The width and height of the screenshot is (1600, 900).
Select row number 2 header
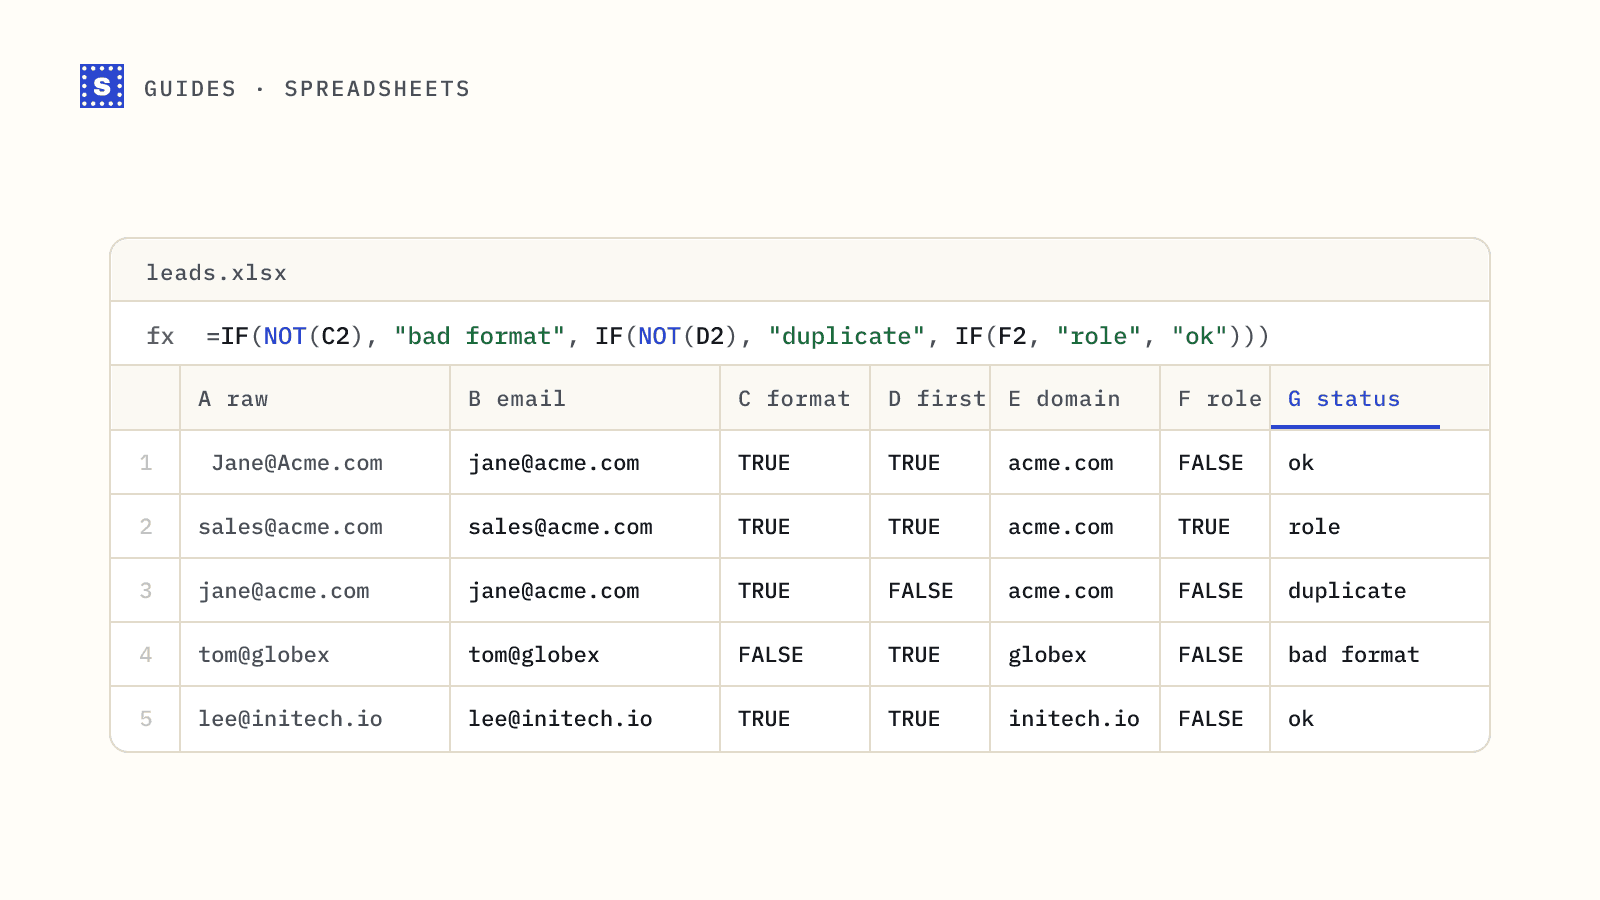(x=146, y=527)
